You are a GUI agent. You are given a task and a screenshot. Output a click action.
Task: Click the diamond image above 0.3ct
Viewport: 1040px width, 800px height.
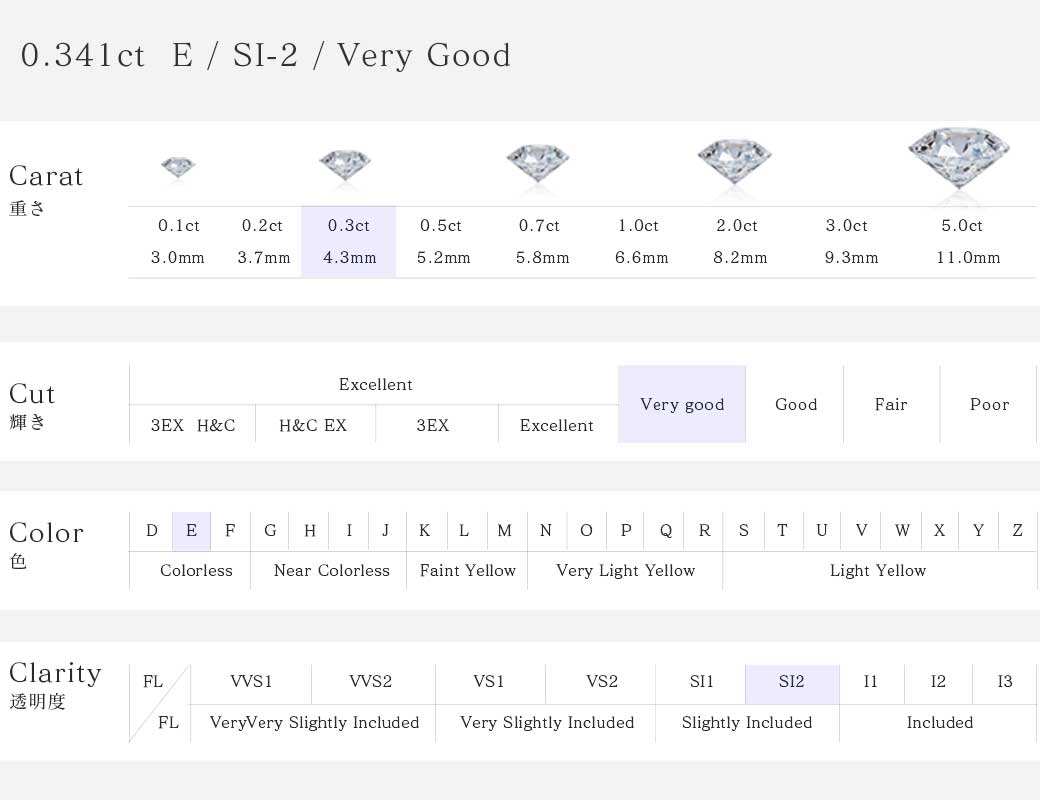[345, 165]
